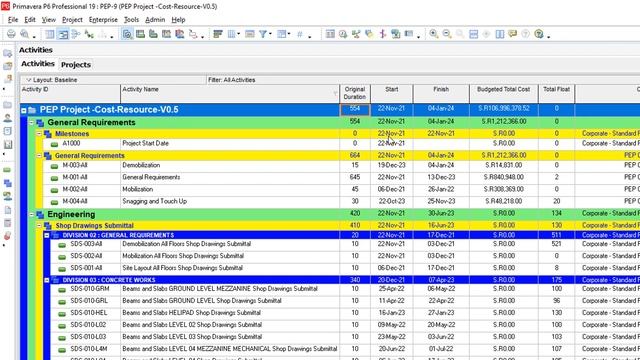The width and height of the screenshot is (640, 360).
Task: Open the Project menu
Action: (x=72, y=20)
